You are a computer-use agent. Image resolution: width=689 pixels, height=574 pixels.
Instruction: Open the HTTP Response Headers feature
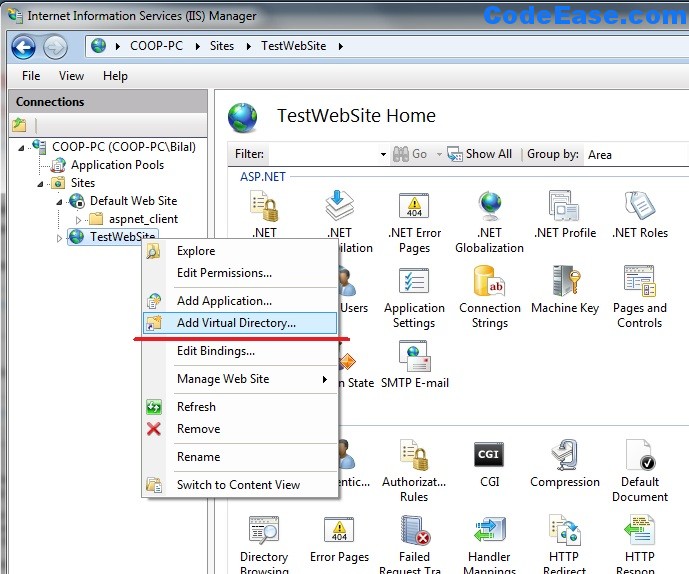(640, 544)
